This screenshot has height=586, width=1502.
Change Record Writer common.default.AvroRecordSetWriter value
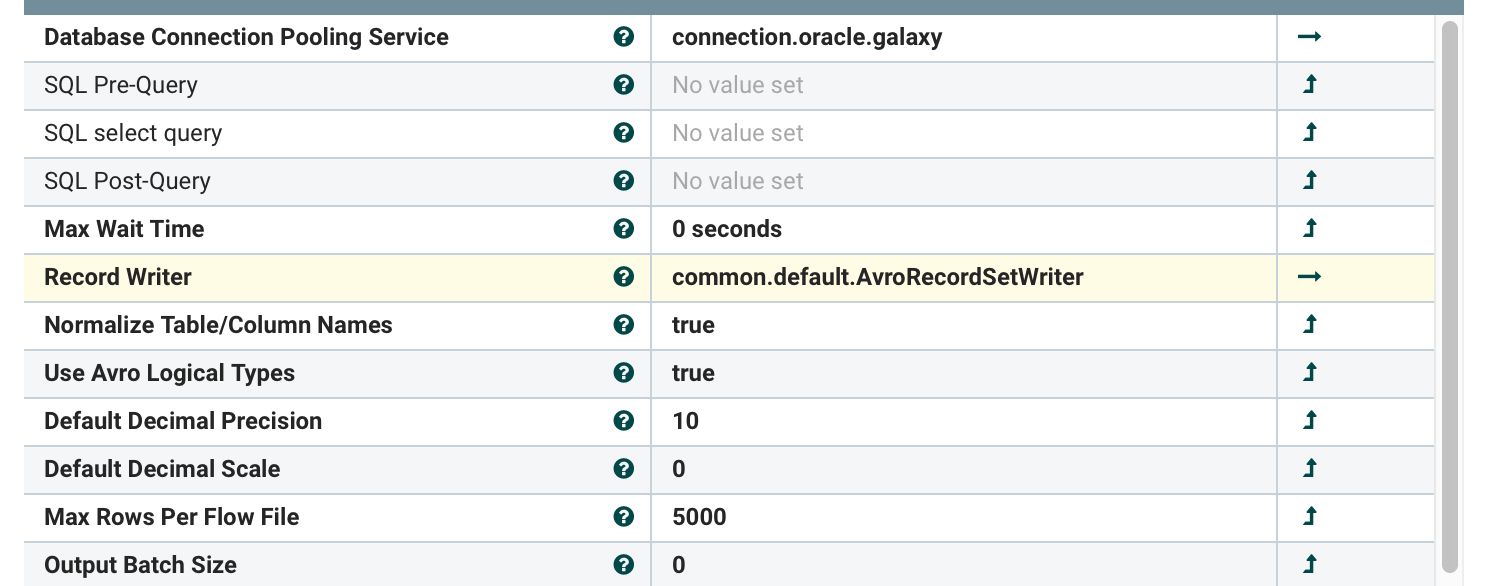(964, 277)
